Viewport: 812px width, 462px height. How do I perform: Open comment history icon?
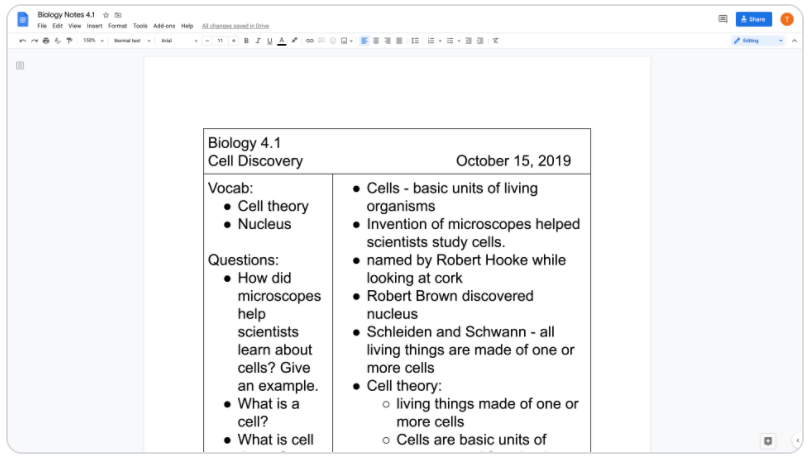coord(723,19)
